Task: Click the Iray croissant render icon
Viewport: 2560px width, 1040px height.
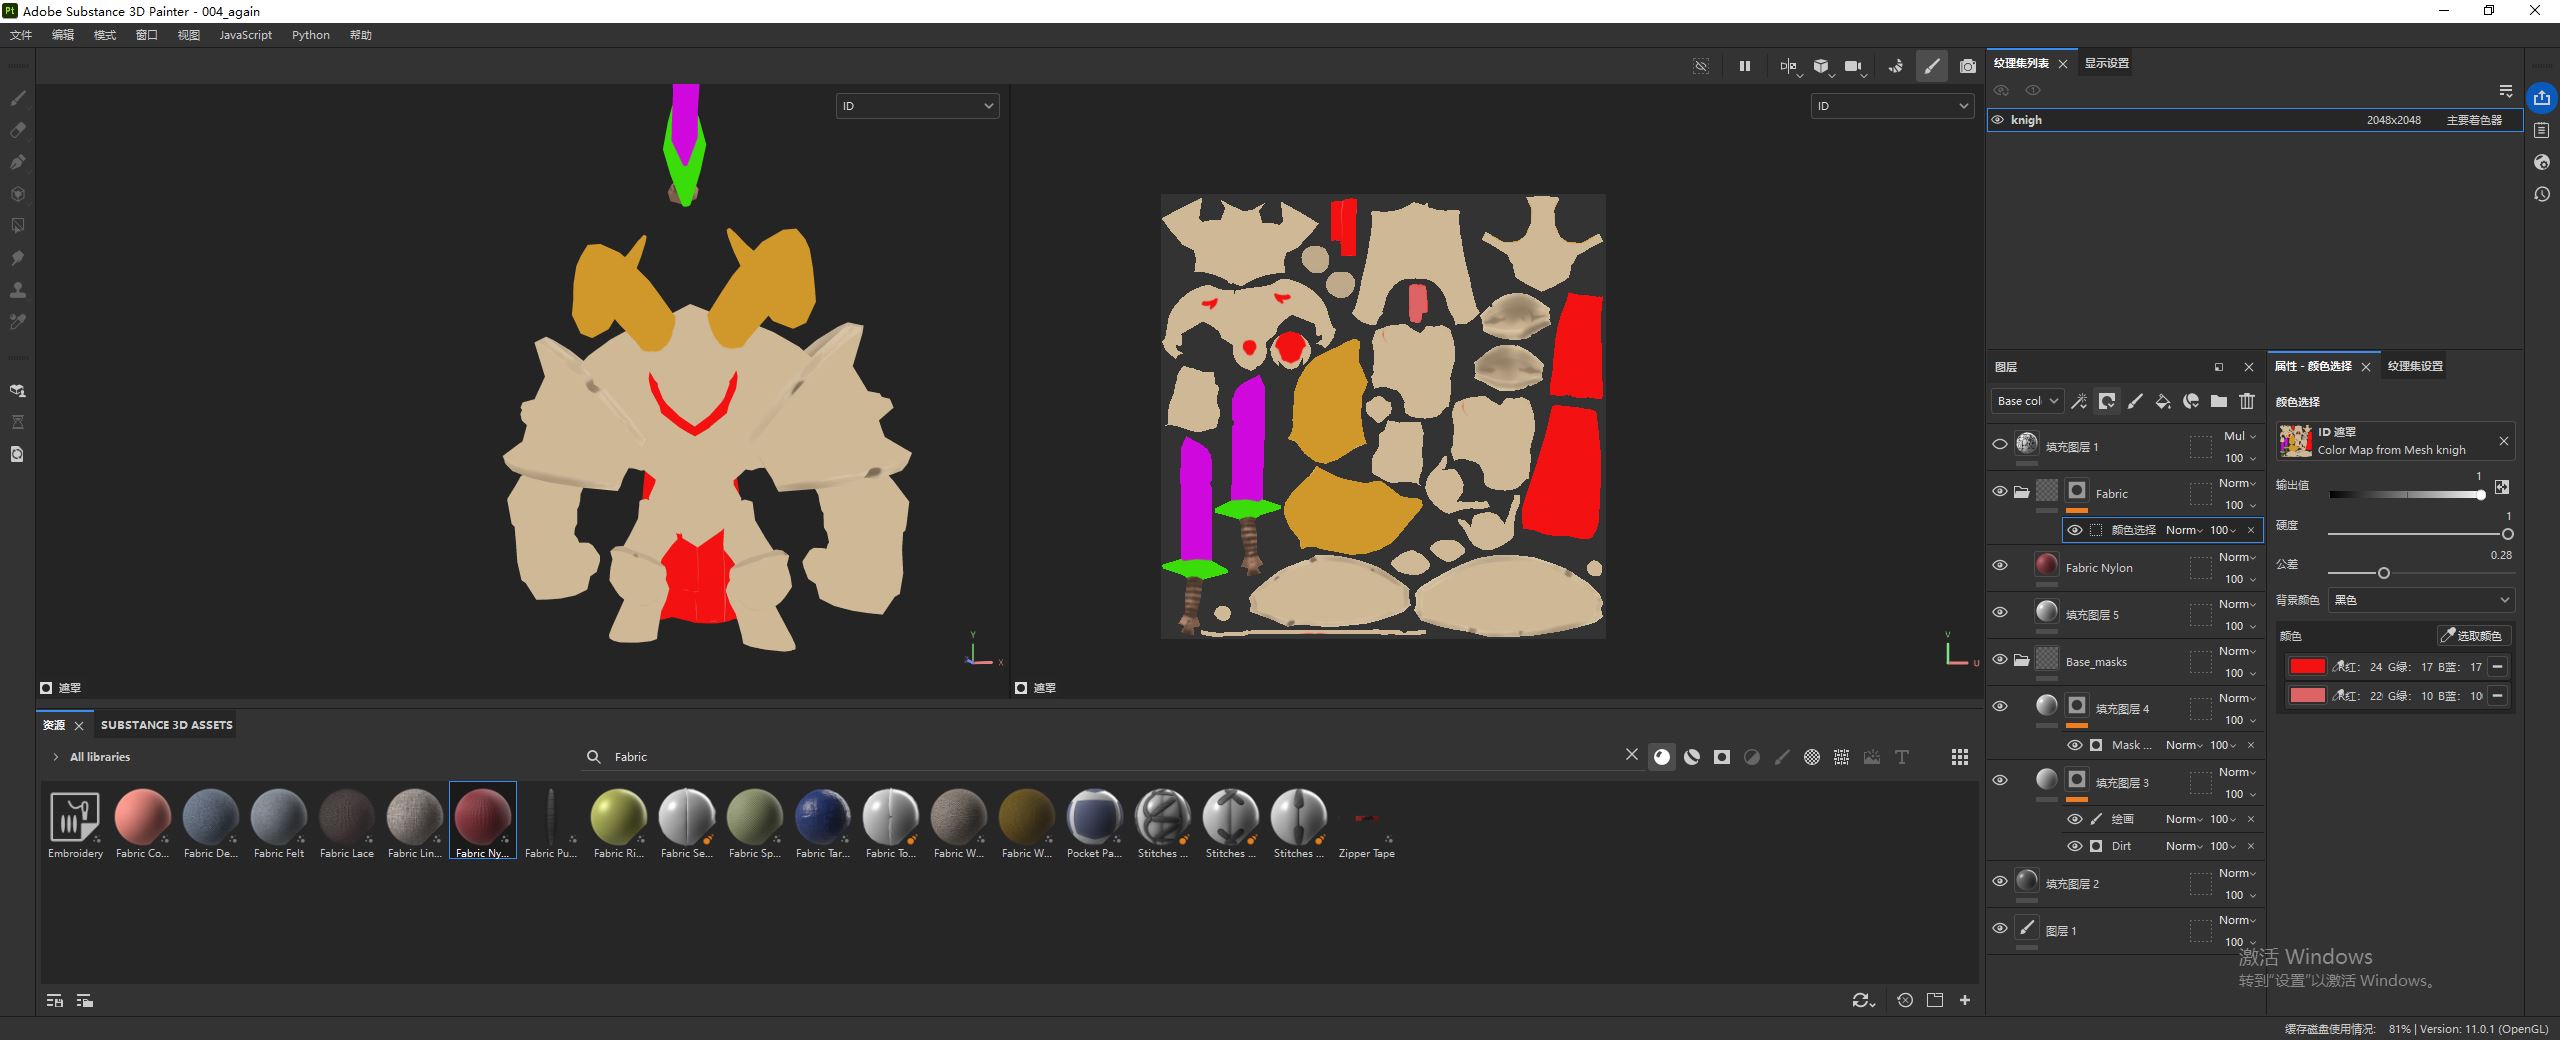Action: 1895,67
